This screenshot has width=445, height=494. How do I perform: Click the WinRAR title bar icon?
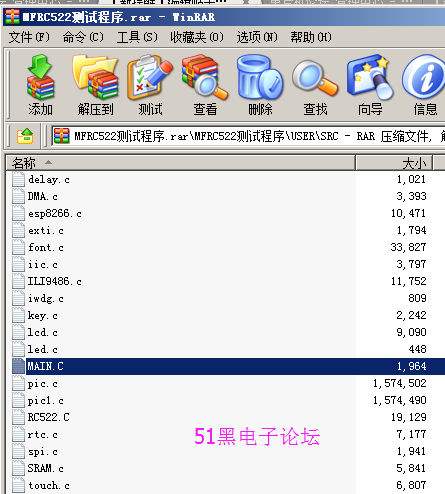coord(12,17)
